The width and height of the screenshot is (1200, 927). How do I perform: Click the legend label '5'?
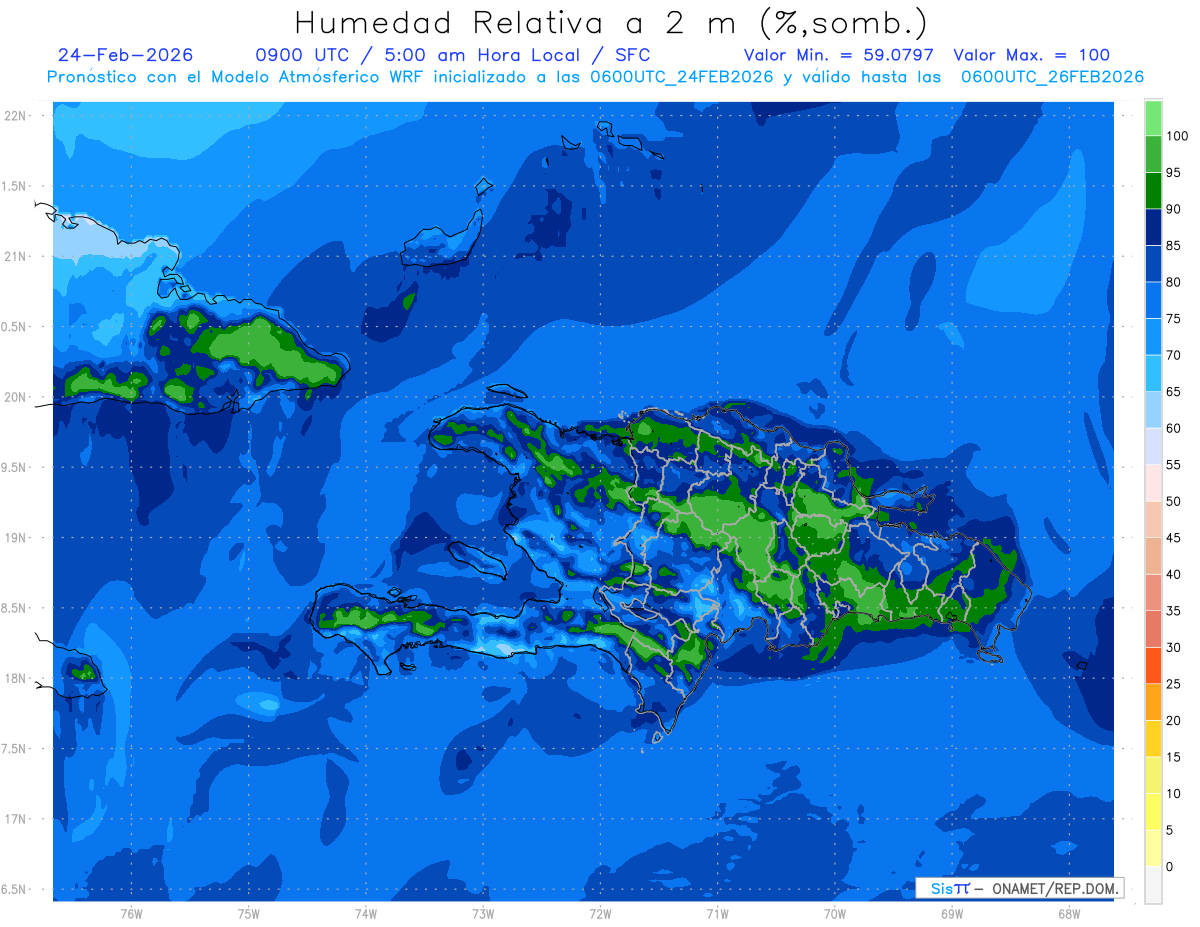[1169, 830]
